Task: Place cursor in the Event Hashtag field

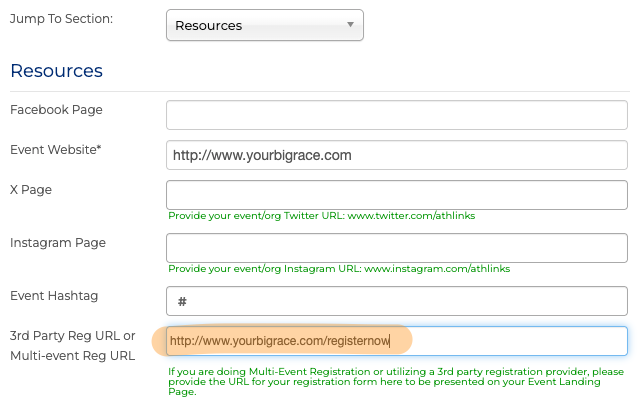Action: [396, 301]
